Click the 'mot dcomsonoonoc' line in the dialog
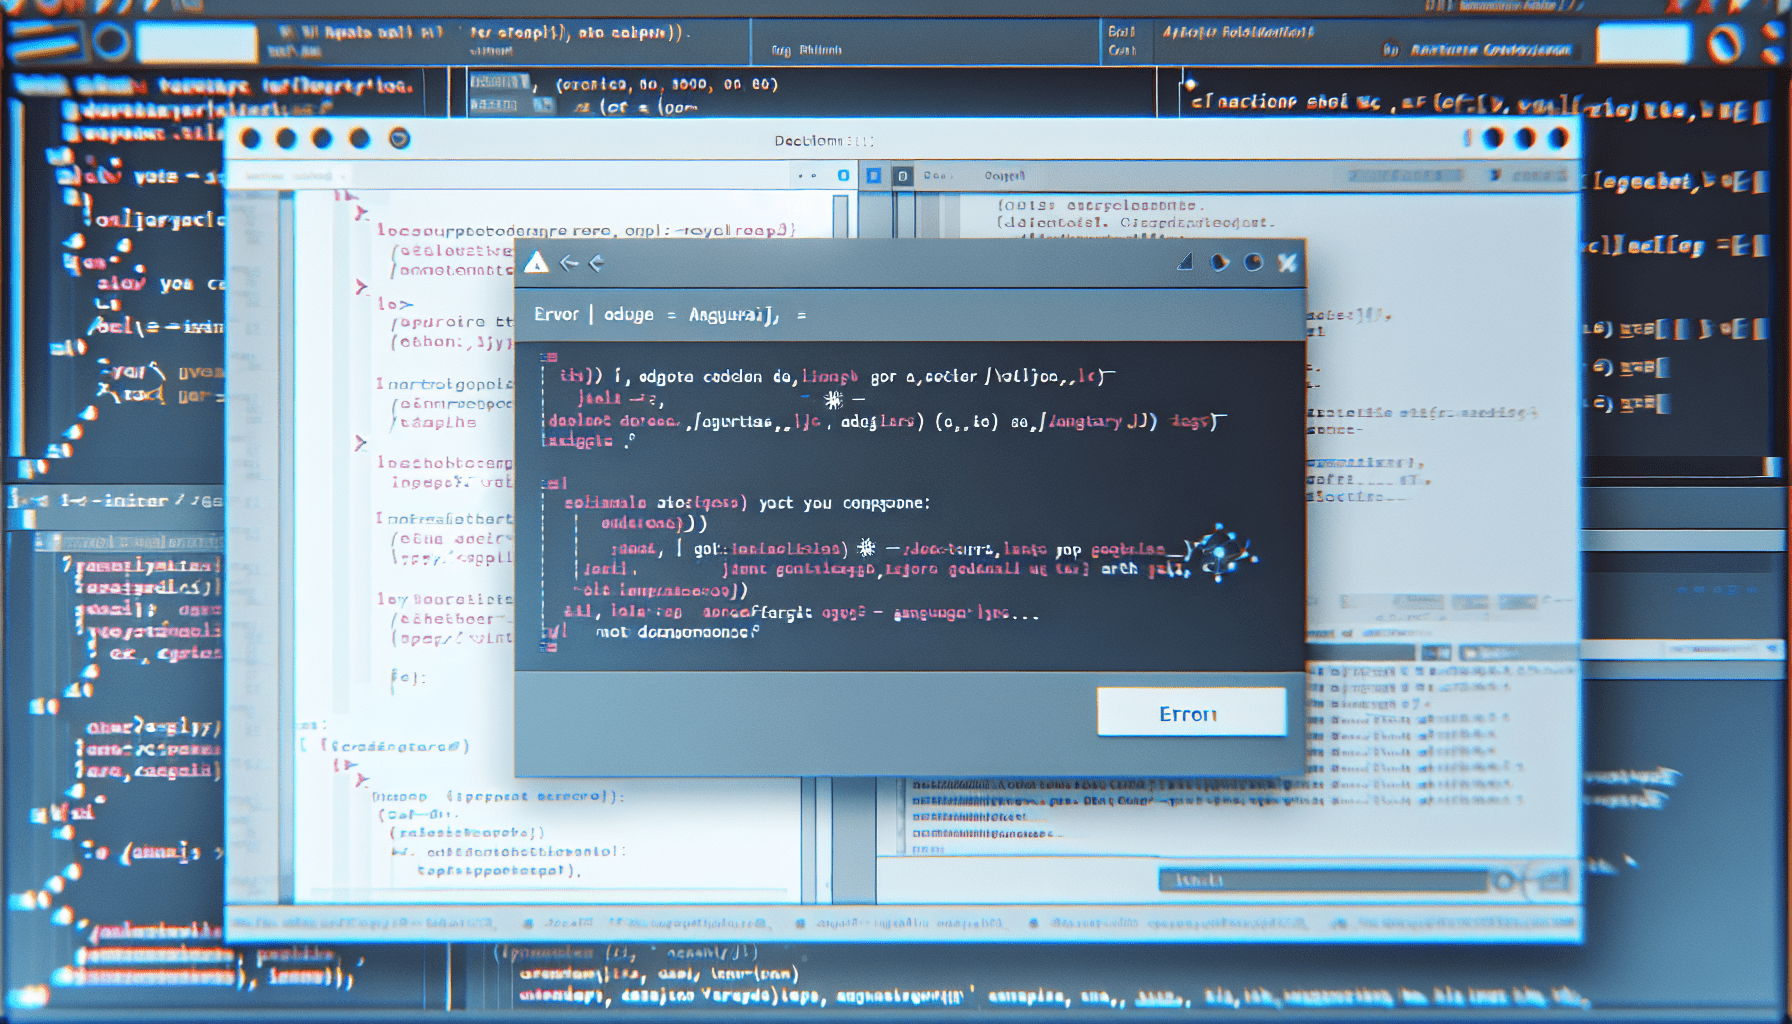1792x1024 pixels. (x=677, y=632)
